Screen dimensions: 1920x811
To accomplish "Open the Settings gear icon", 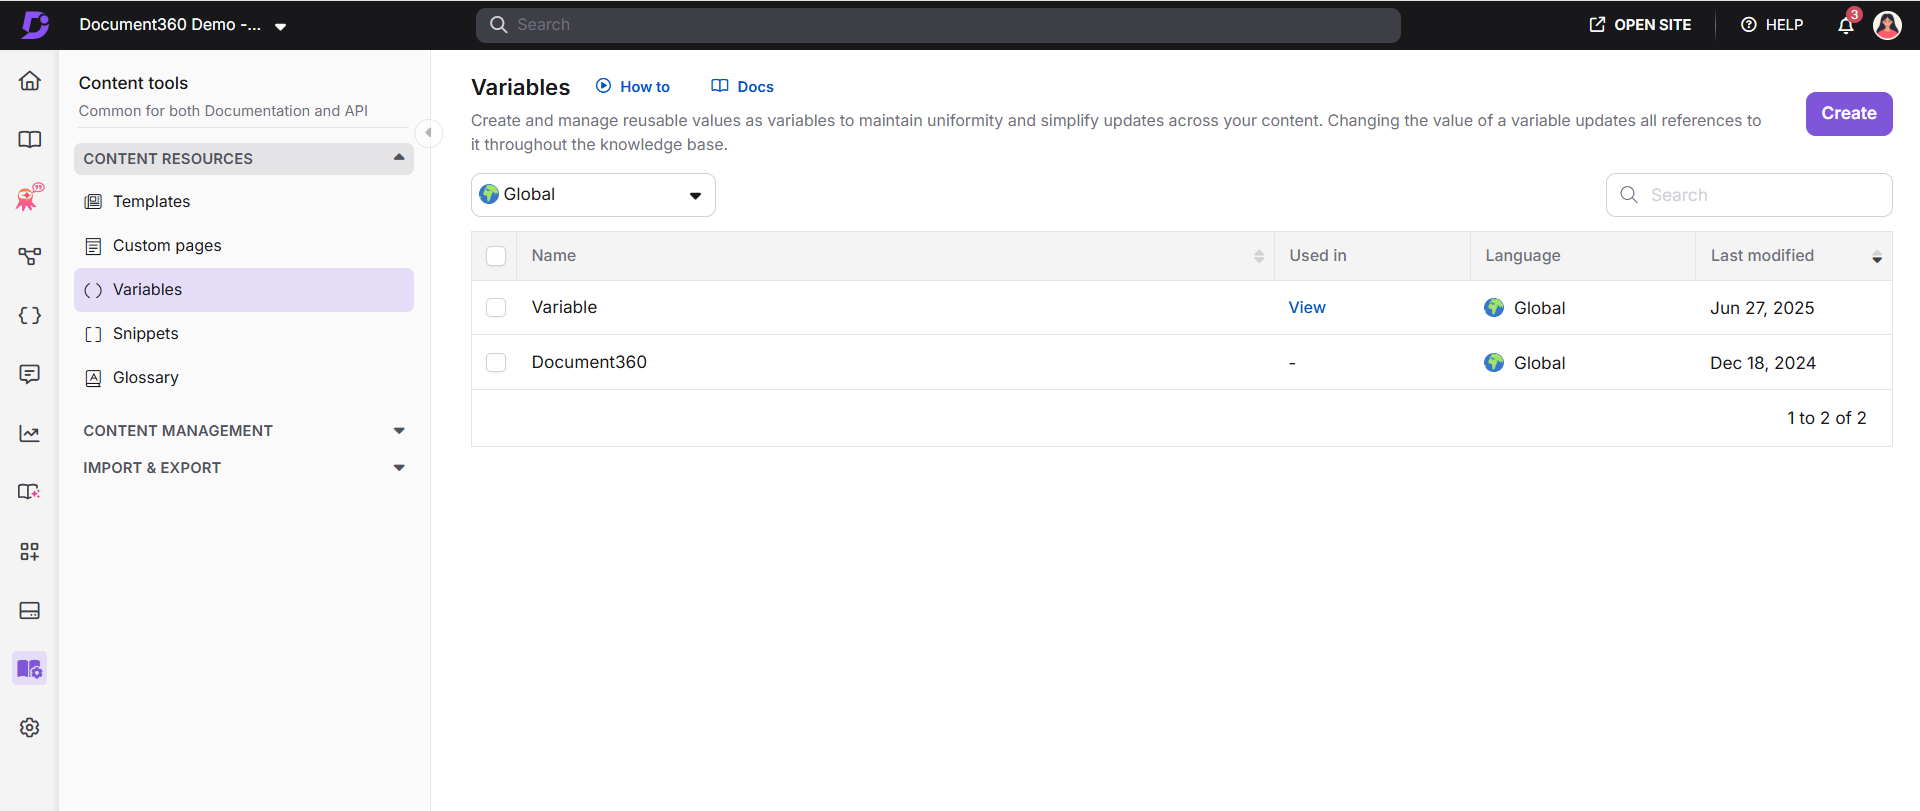I will [30, 728].
